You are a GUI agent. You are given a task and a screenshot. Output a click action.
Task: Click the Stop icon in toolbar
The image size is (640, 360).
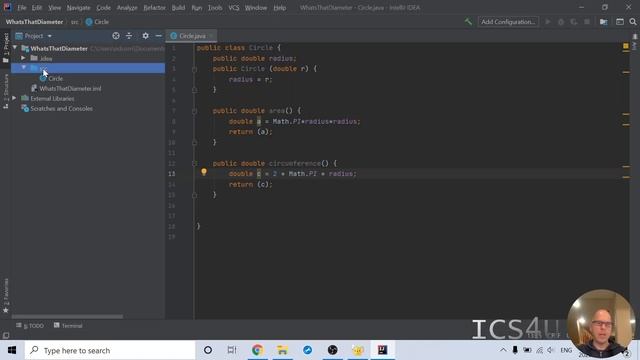[x=587, y=22]
